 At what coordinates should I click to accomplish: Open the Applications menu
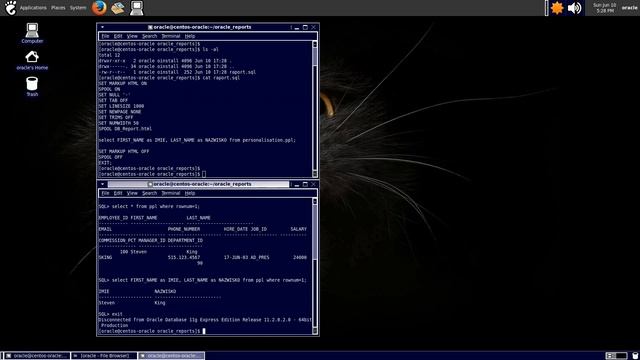click(x=33, y=8)
